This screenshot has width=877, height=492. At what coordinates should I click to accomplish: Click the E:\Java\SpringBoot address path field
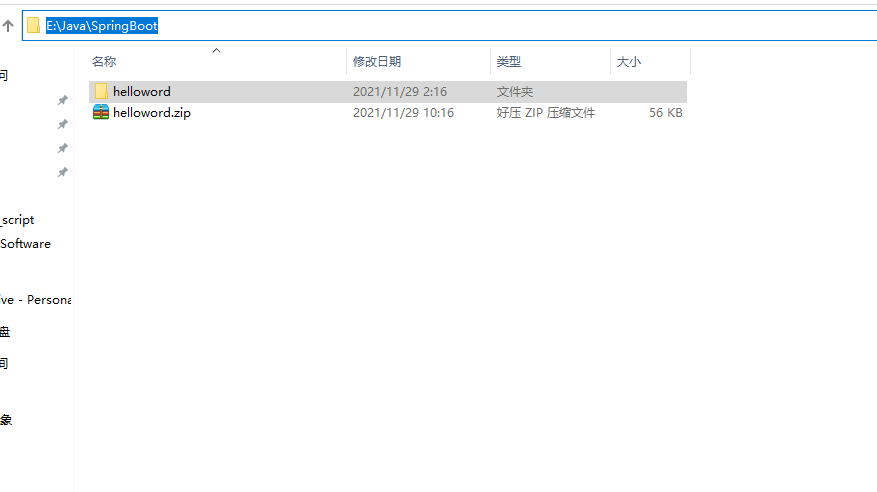click(x=450, y=26)
